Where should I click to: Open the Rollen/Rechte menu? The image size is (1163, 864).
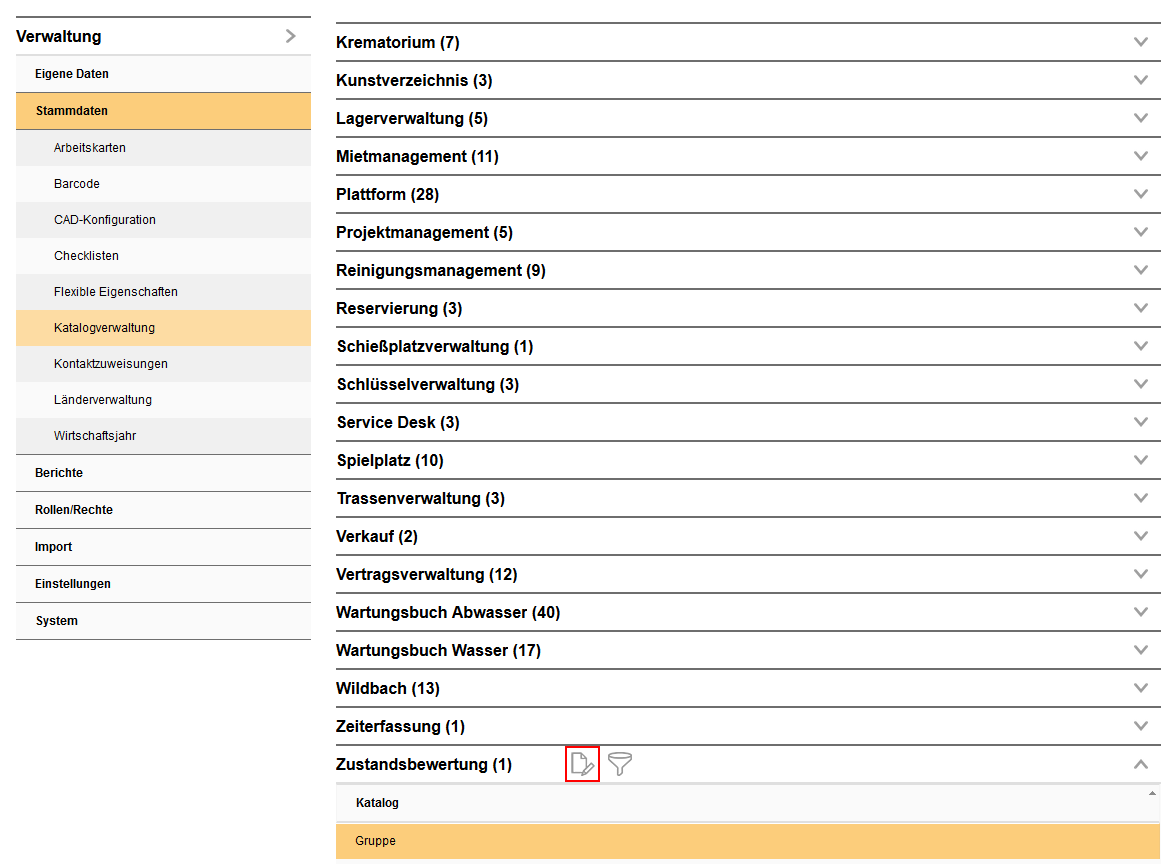coord(74,510)
